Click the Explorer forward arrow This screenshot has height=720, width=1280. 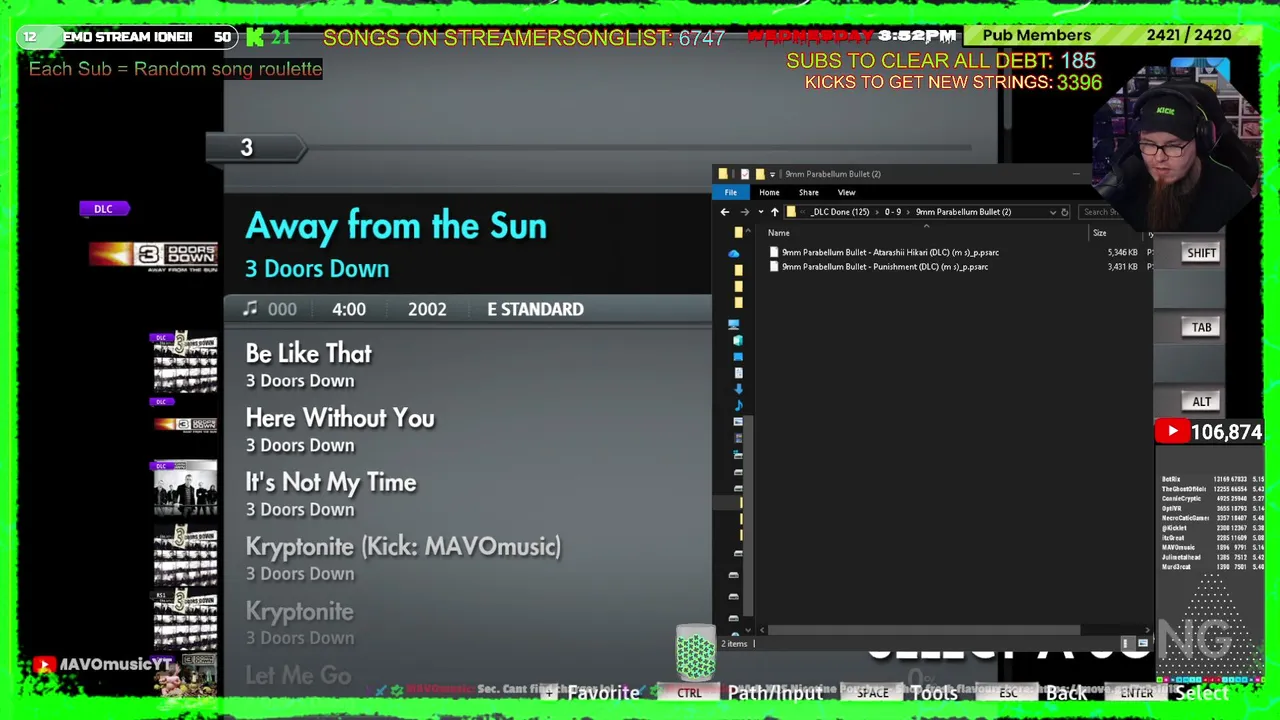[745, 212]
